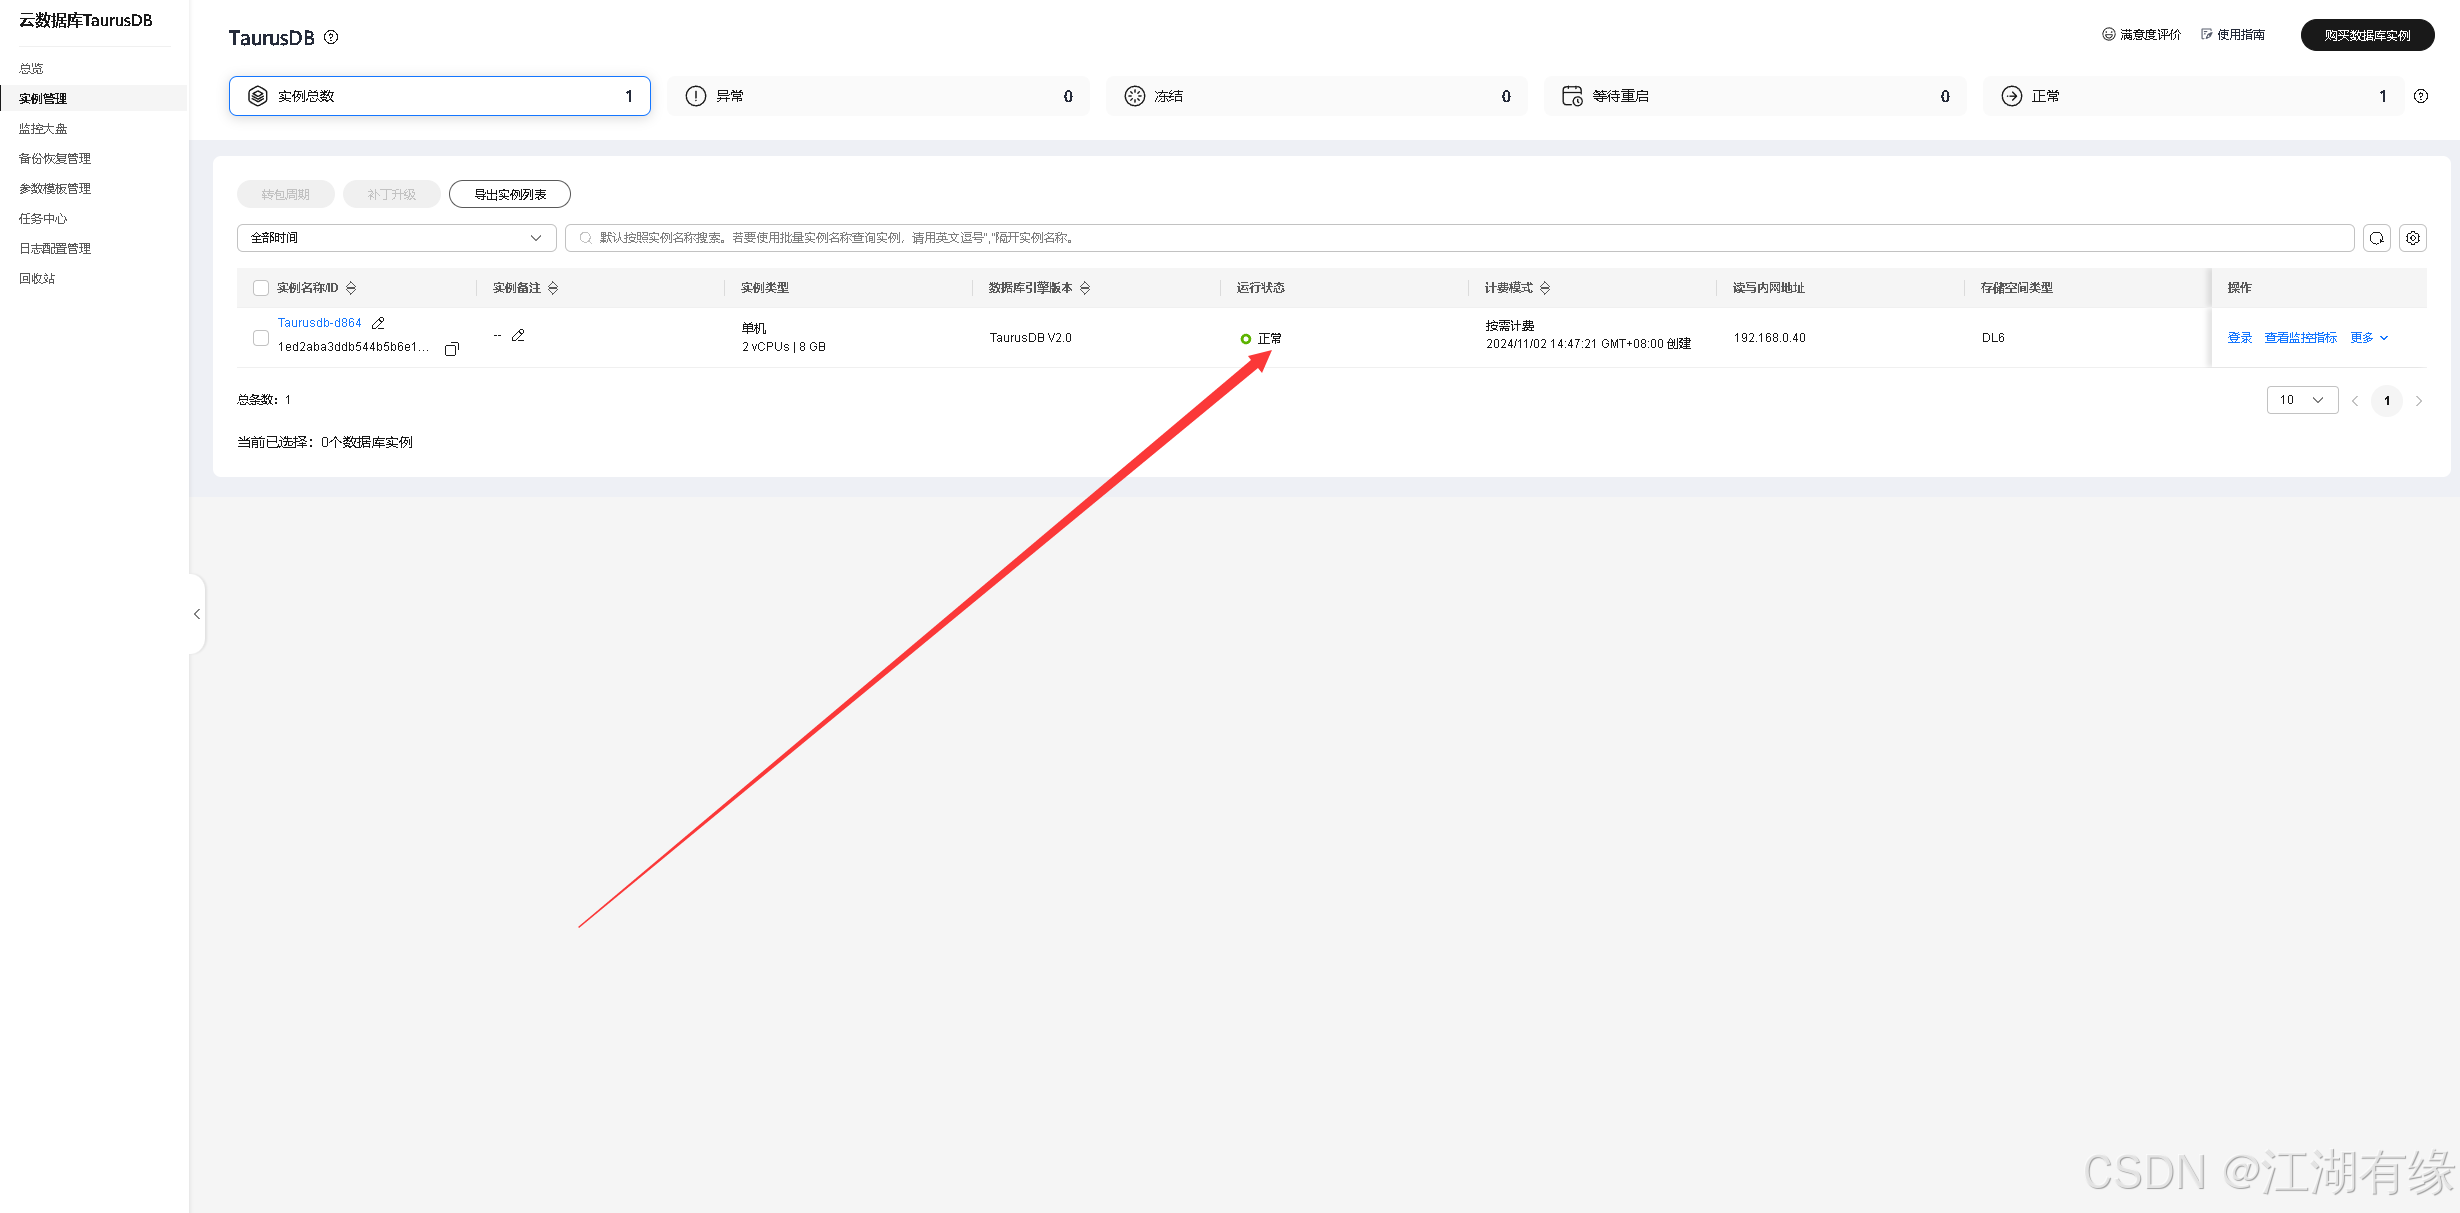Go to 备份恢复管理 in sidebar
This screenshot has width=2460, height=1213.
(x=55, y=158)
